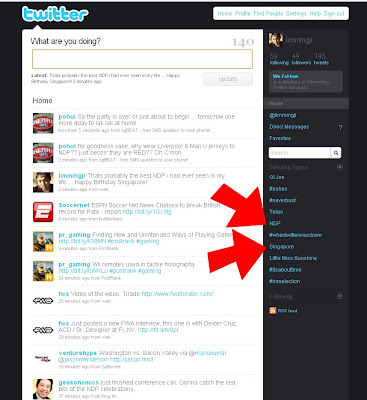This screenshot has height=400, width=367.
Task: Open Settings in the top navigation
Action: (296, 14)
